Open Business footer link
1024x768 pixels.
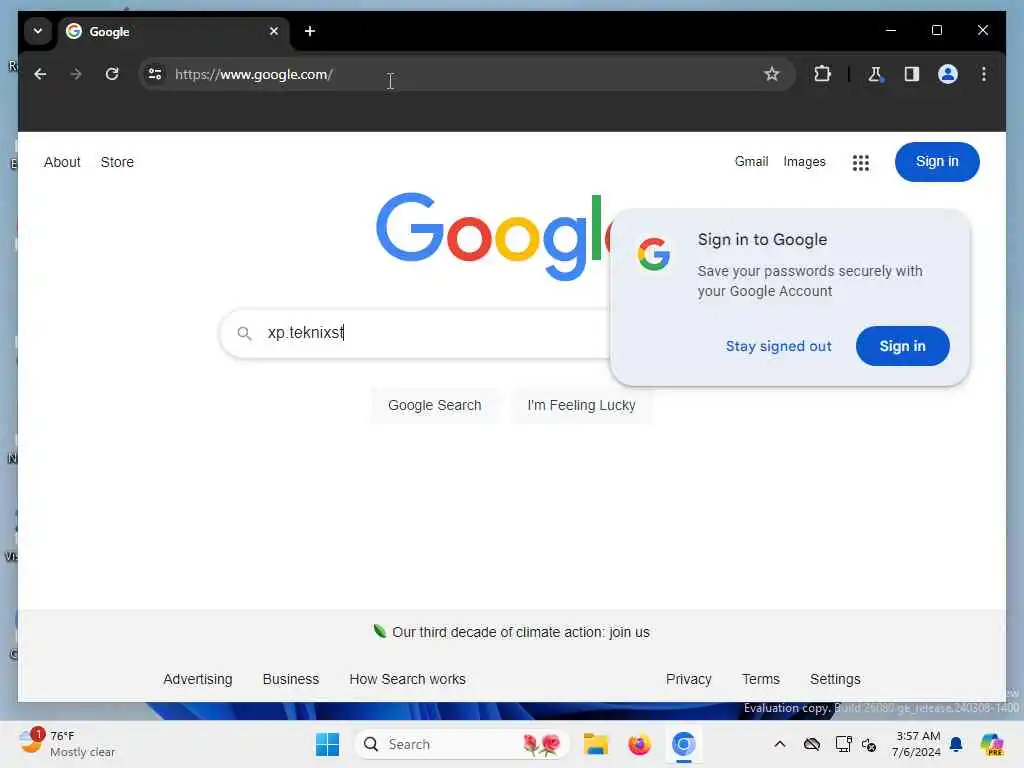(290, 679)
